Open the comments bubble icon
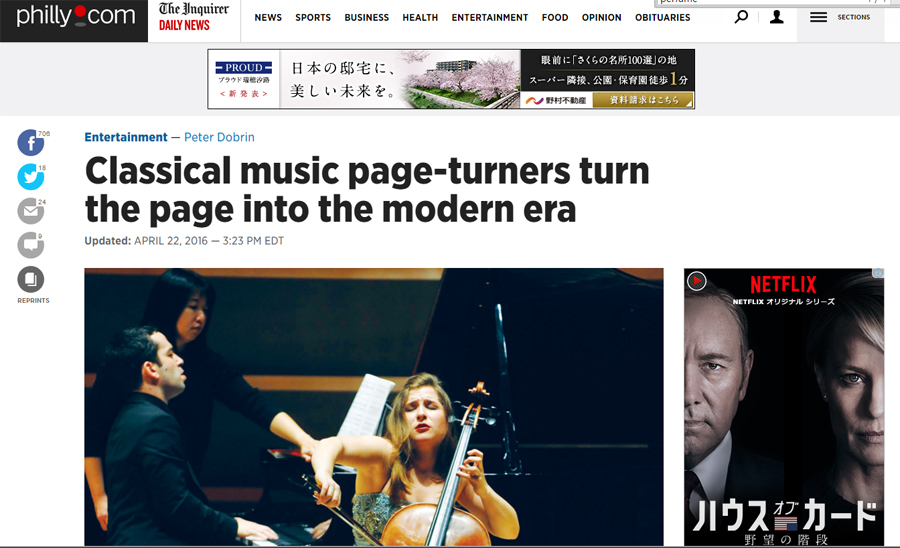900x548 pixels. coord(31,245)
